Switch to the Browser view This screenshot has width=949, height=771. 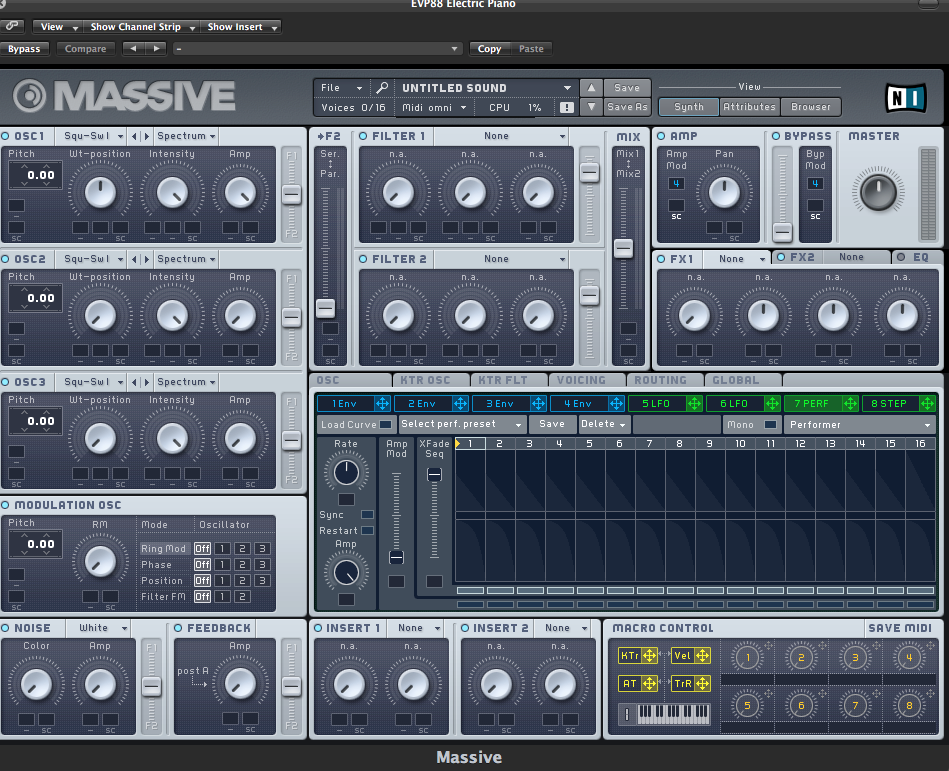tap(810, 107)
